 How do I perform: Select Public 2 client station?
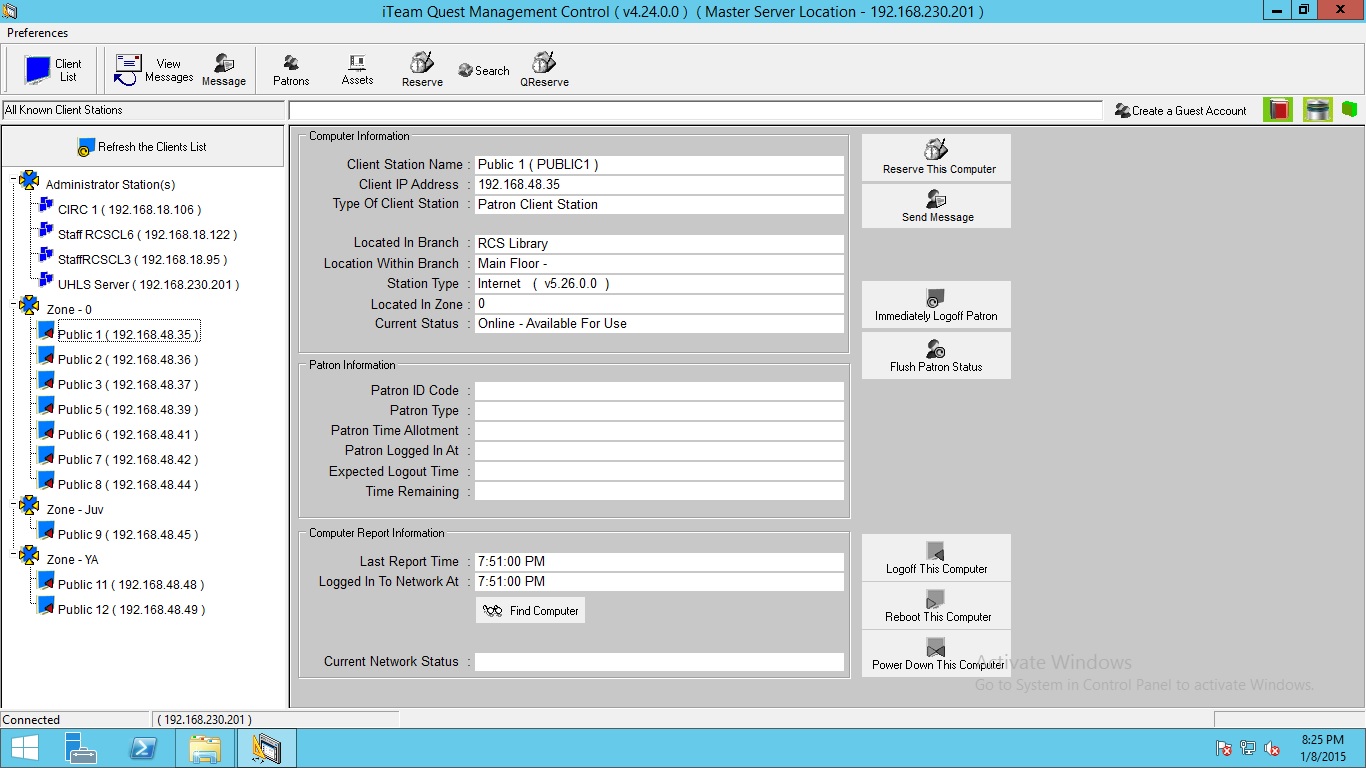(128, 360)
